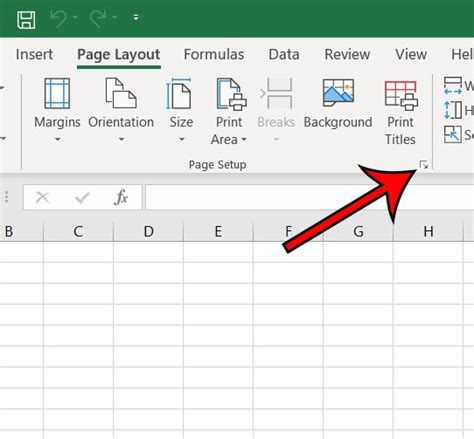Open the Margins page icon
The width and height of the screenshot is (474, 439).
click(57, 94)
